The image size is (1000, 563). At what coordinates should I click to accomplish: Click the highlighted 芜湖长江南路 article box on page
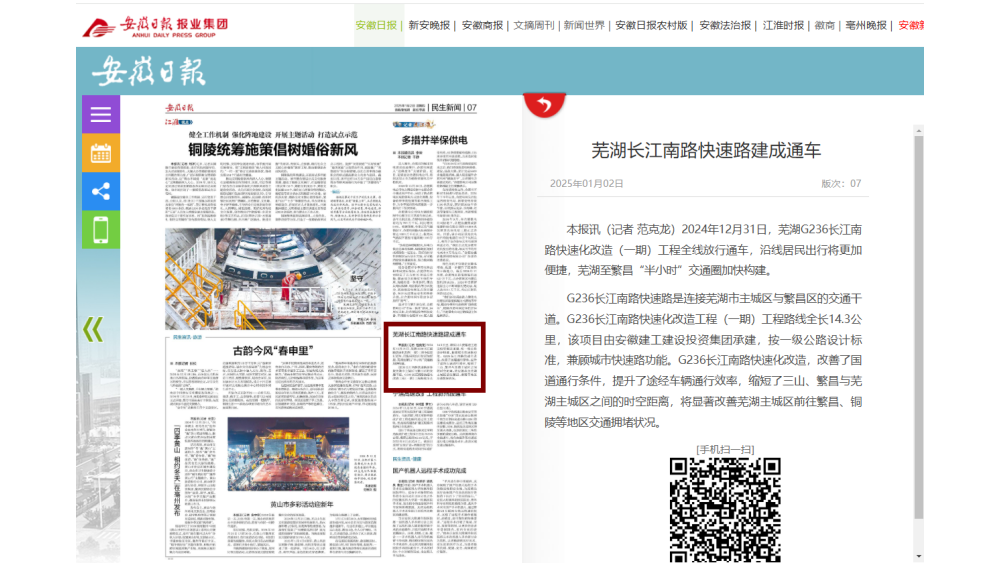click(434, 357)
